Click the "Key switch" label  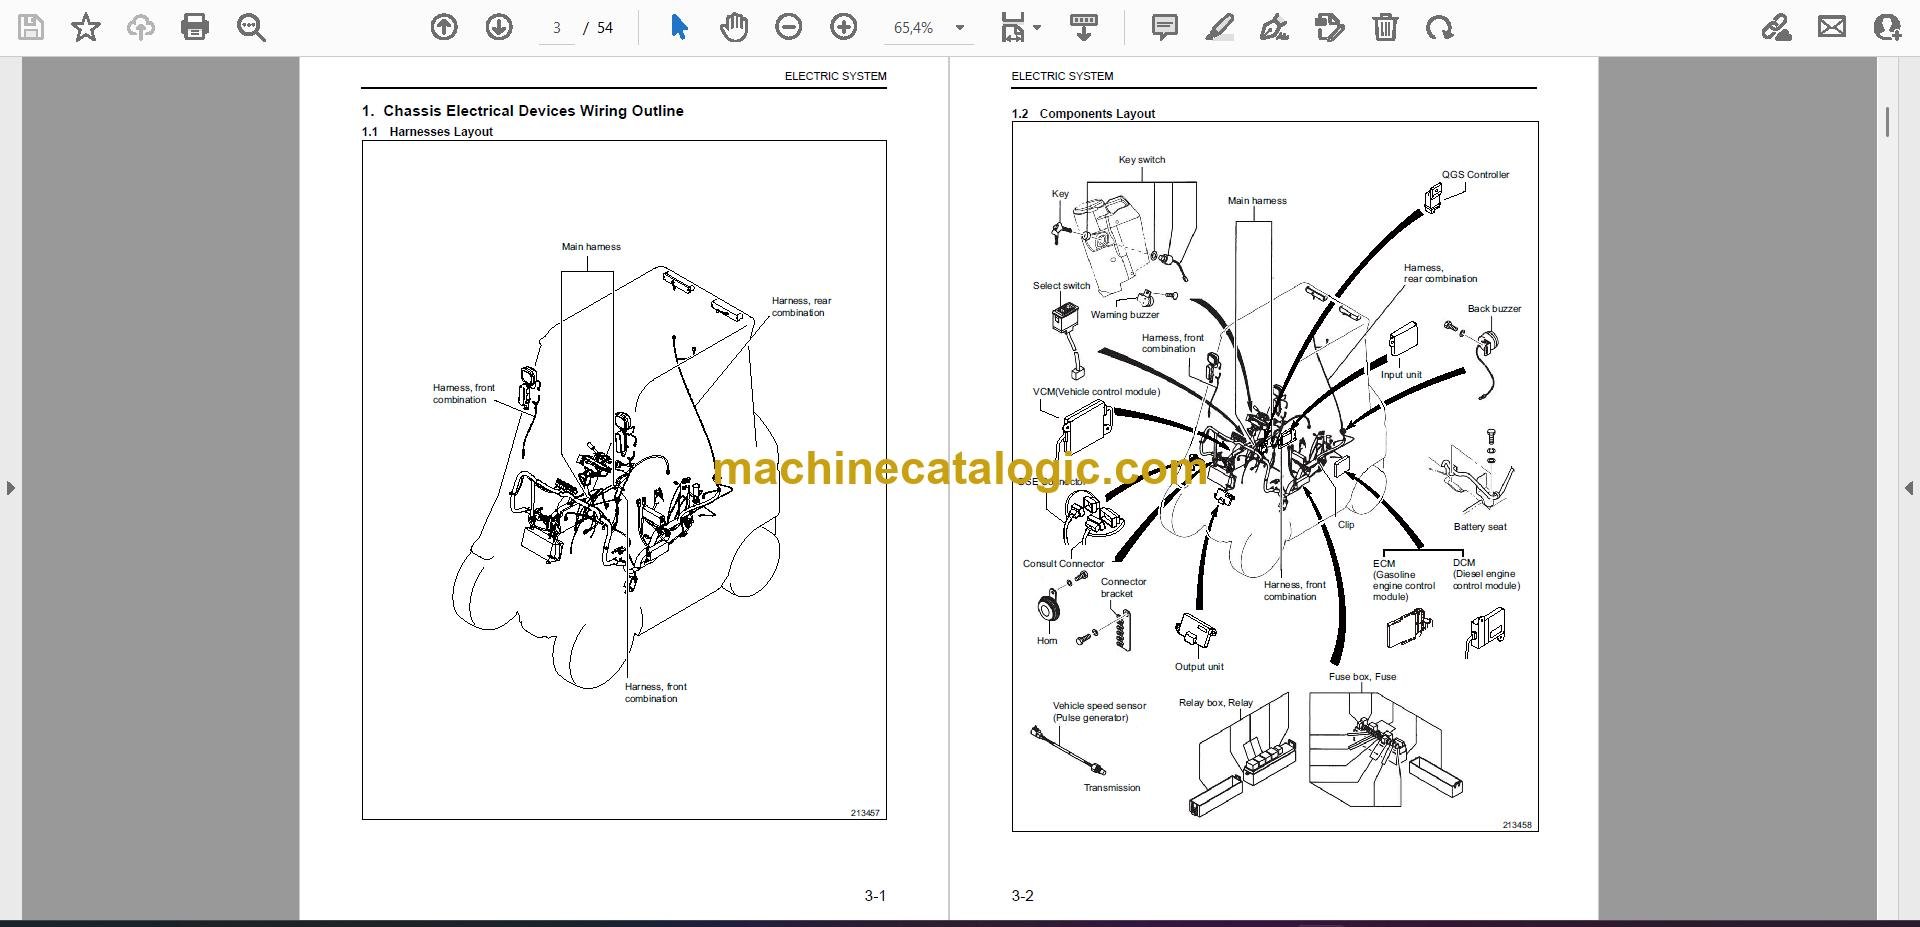click(1141, 160)
